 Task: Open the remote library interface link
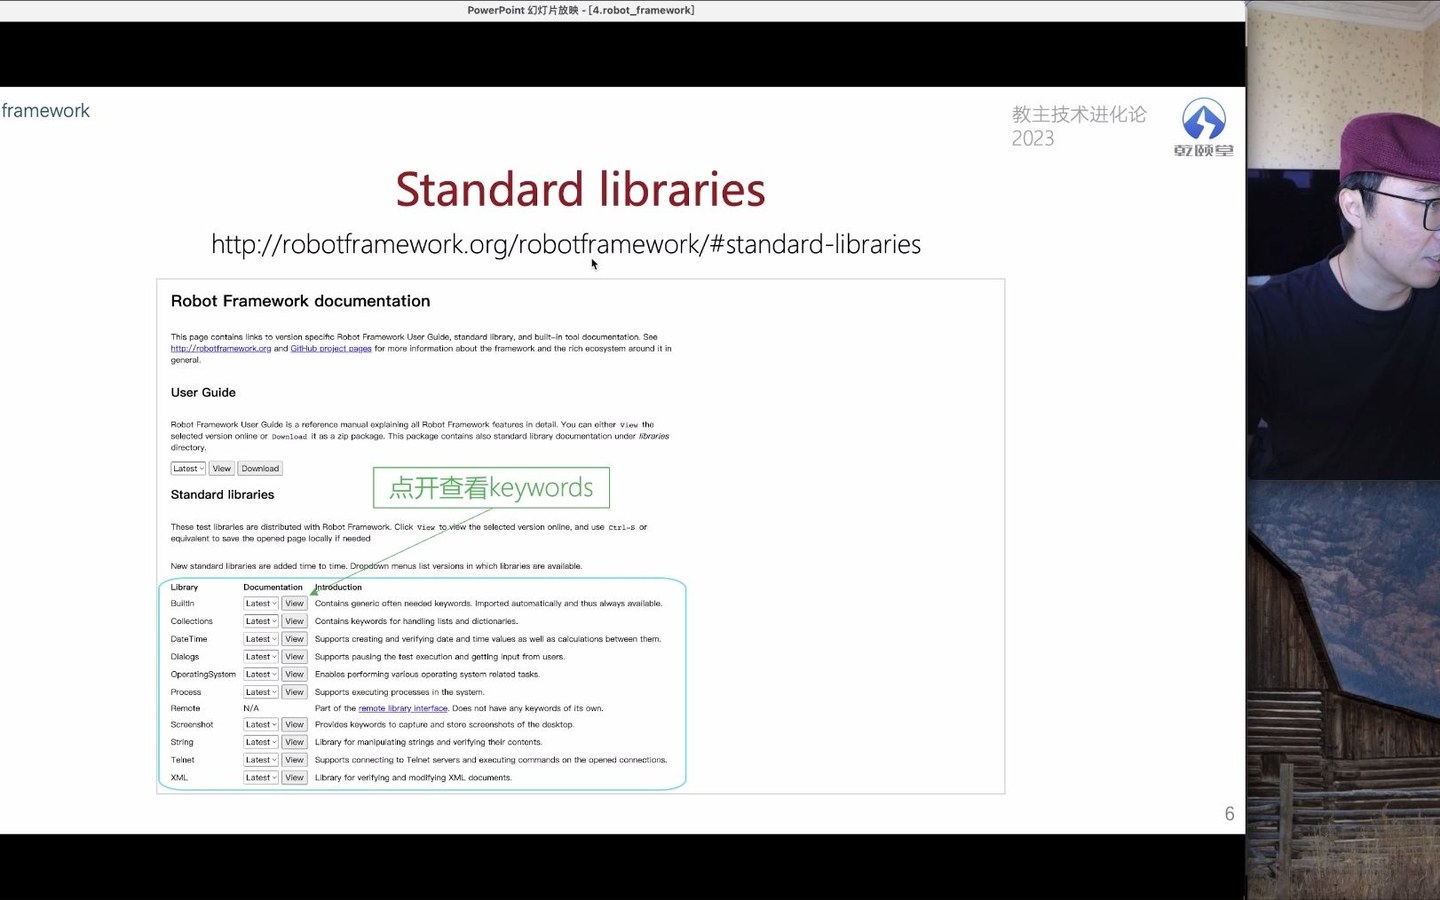tap(403, 708)
